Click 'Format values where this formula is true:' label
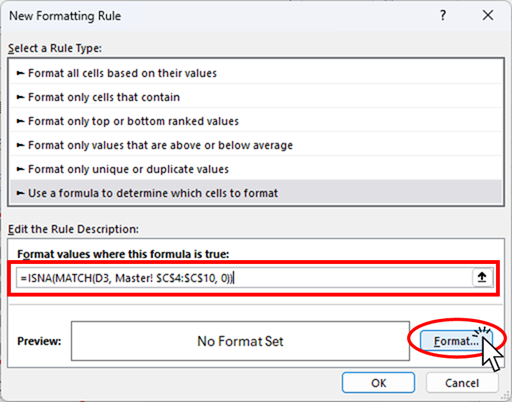512x402 pixels. [123, 254]
